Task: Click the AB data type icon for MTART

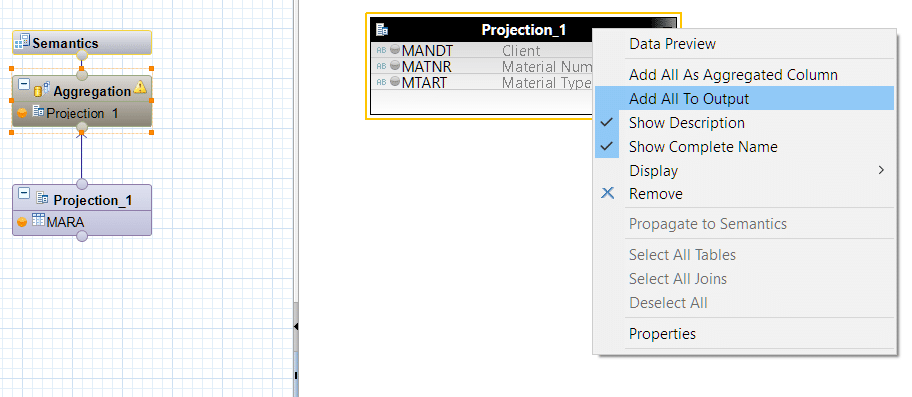Action: (382, 83)
